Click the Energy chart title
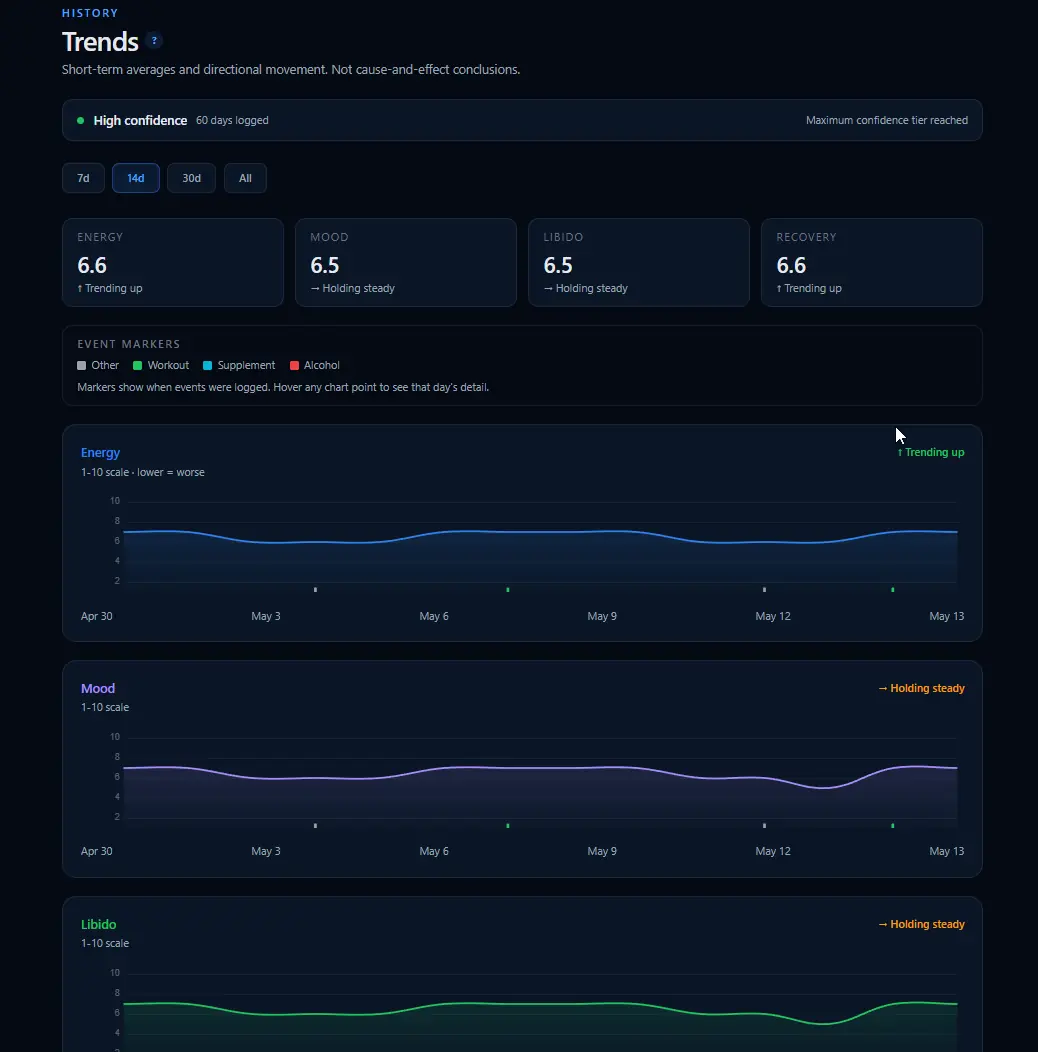This screenshot has height=1052, width=1038. (x=101, y=453)
